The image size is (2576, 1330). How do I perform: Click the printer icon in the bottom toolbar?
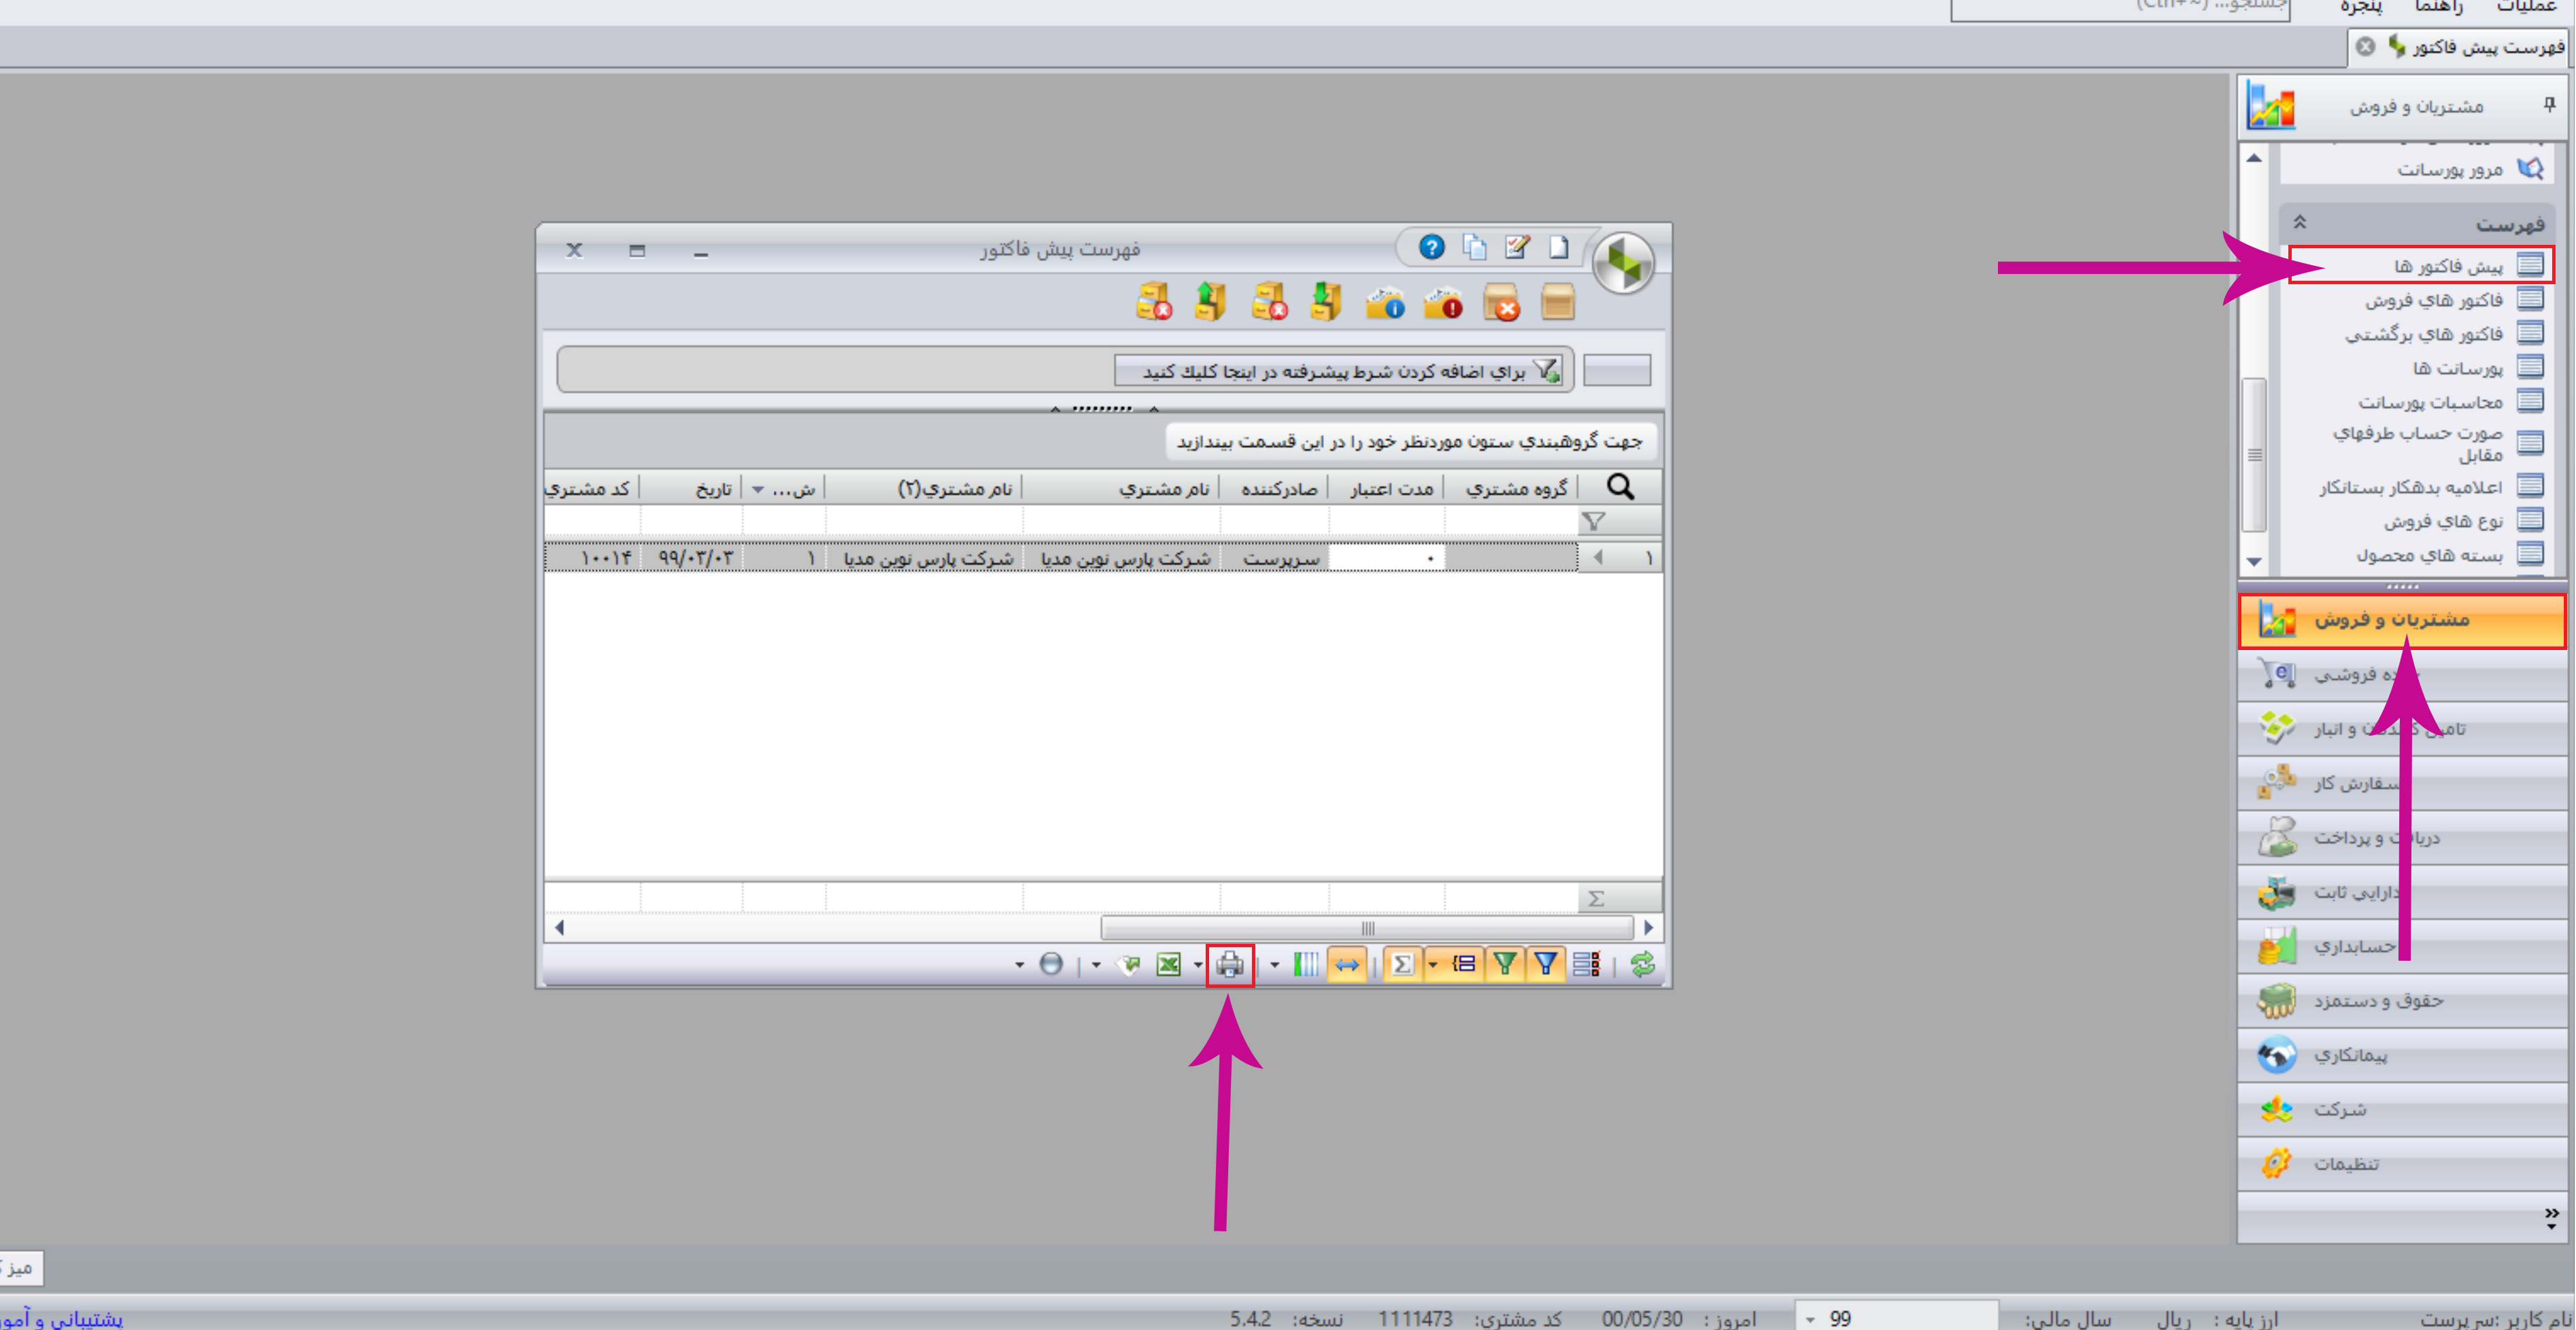click(1229, 965)
